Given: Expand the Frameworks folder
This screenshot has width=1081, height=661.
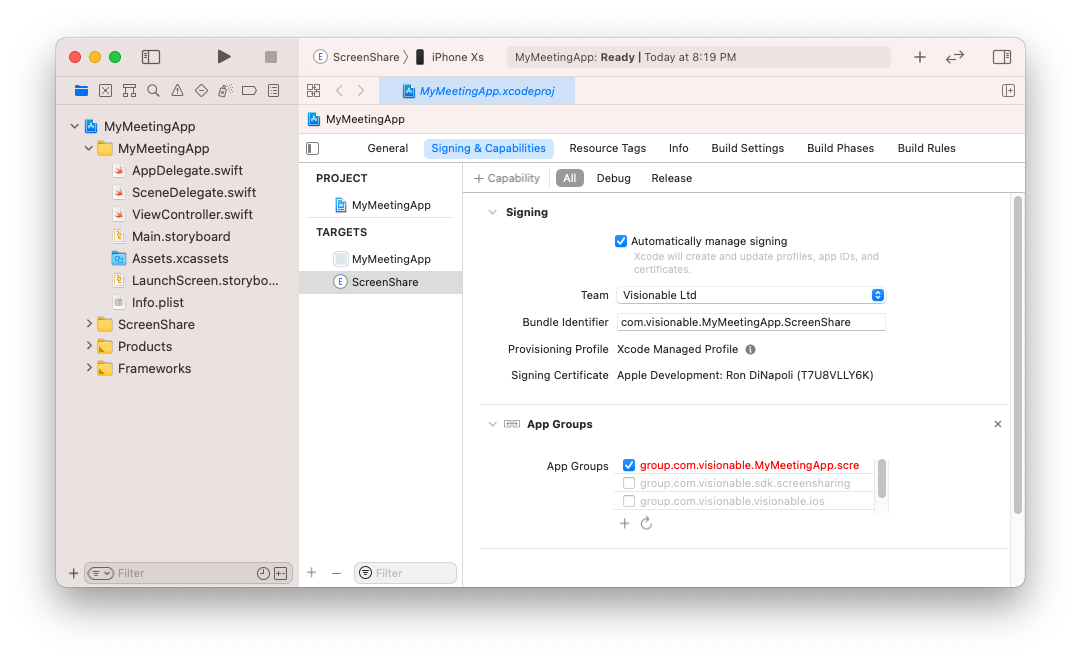Looking at the screenshot, I should click(x=88, y=368).
